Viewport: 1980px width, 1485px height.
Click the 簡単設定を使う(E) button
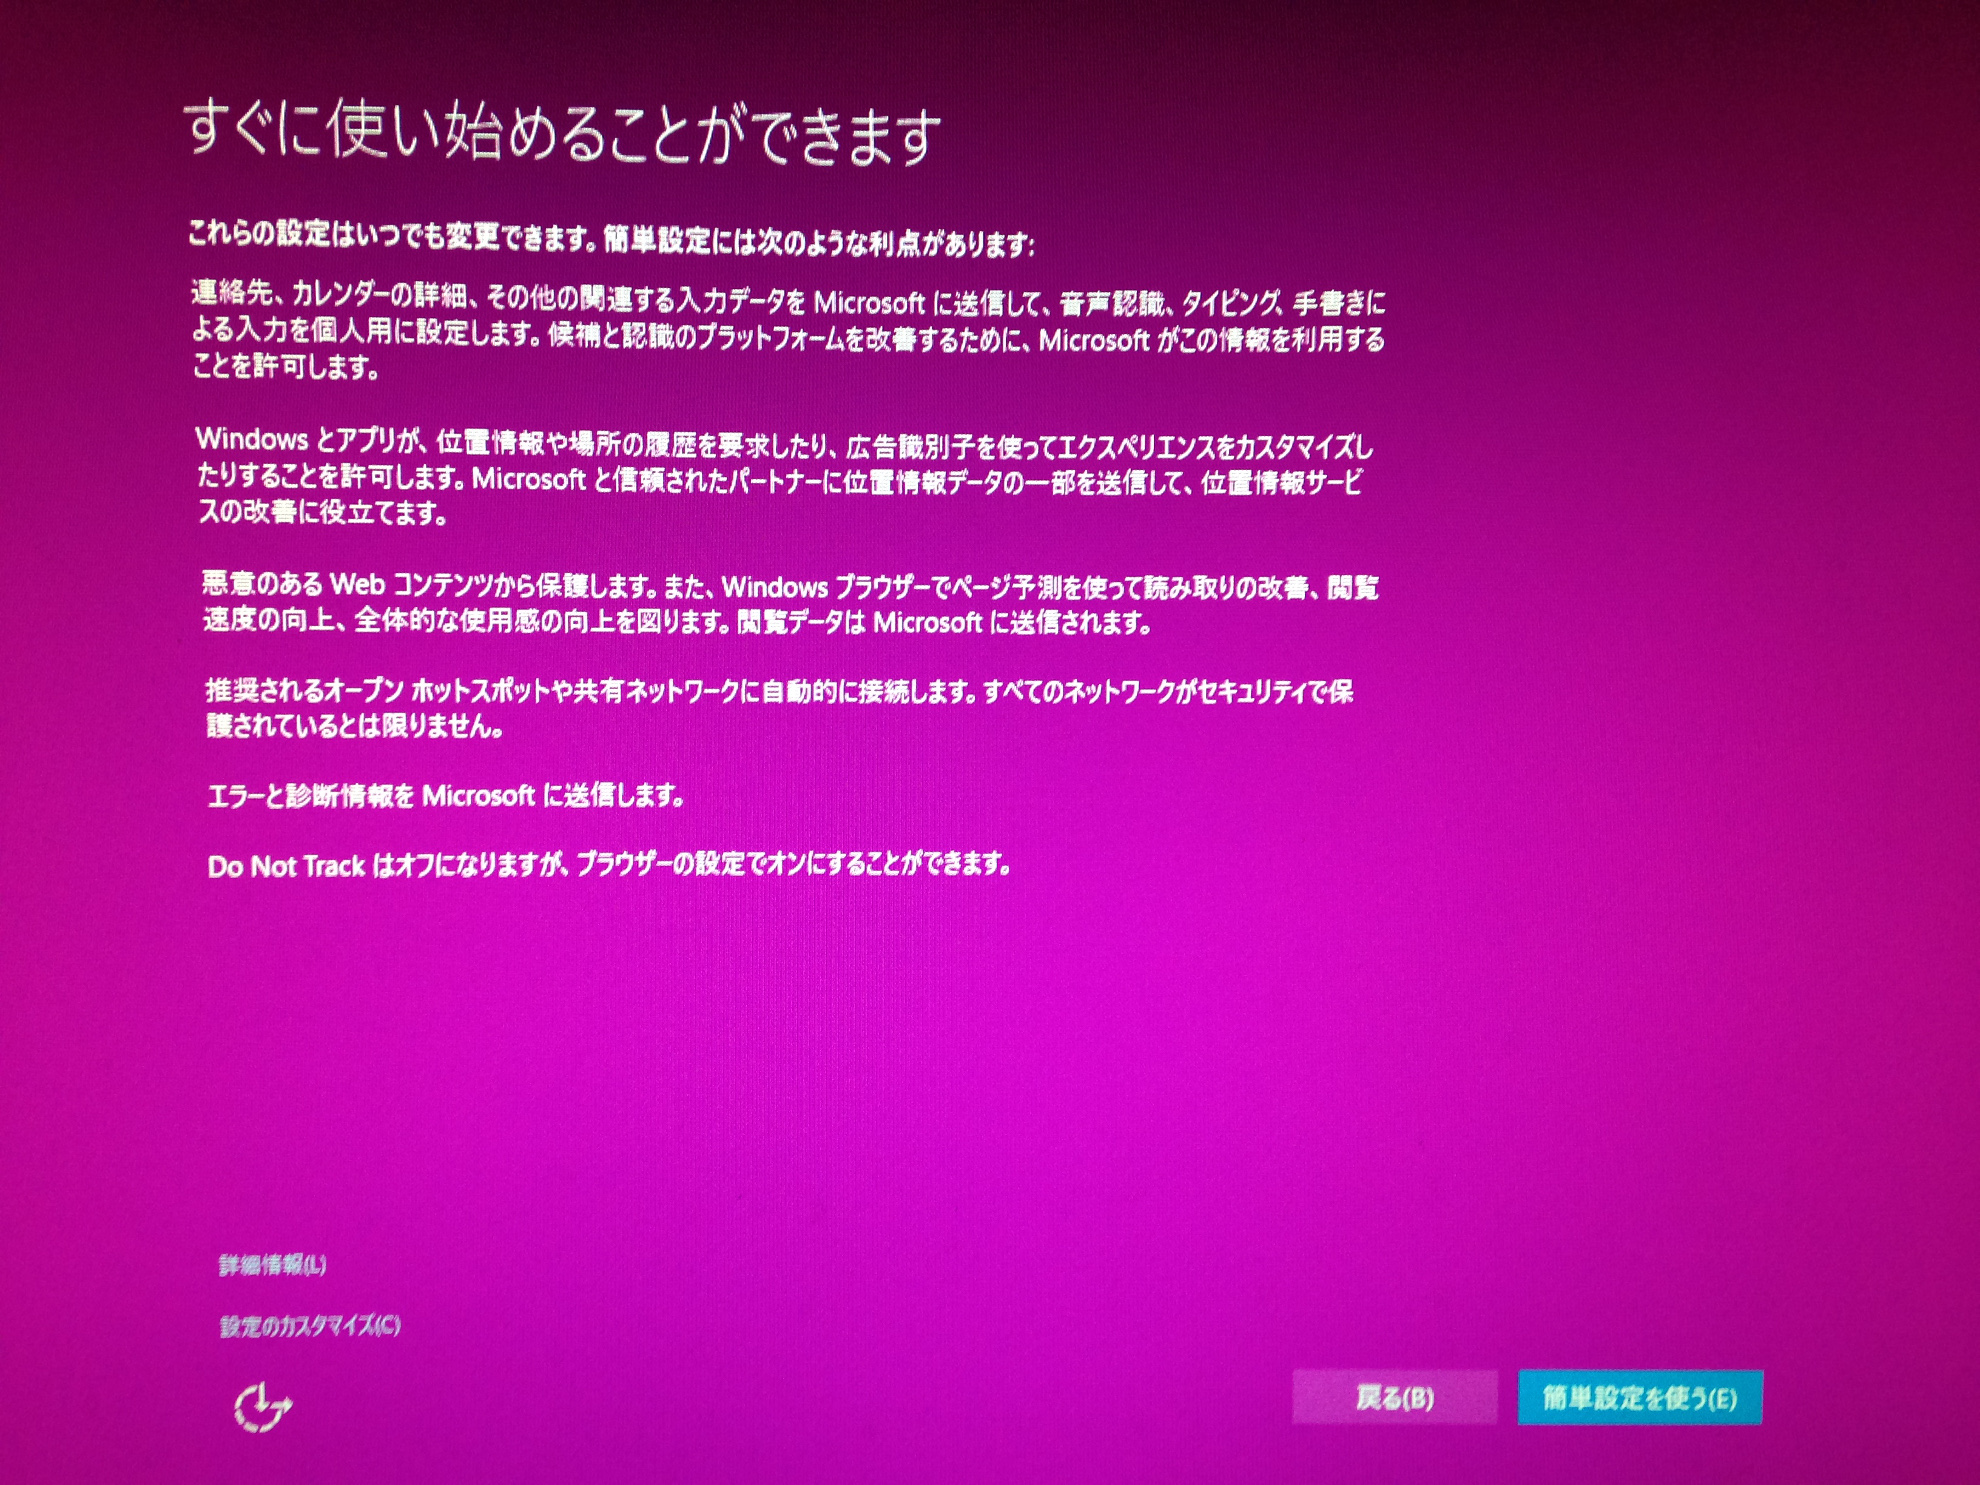point(1639,1397)
